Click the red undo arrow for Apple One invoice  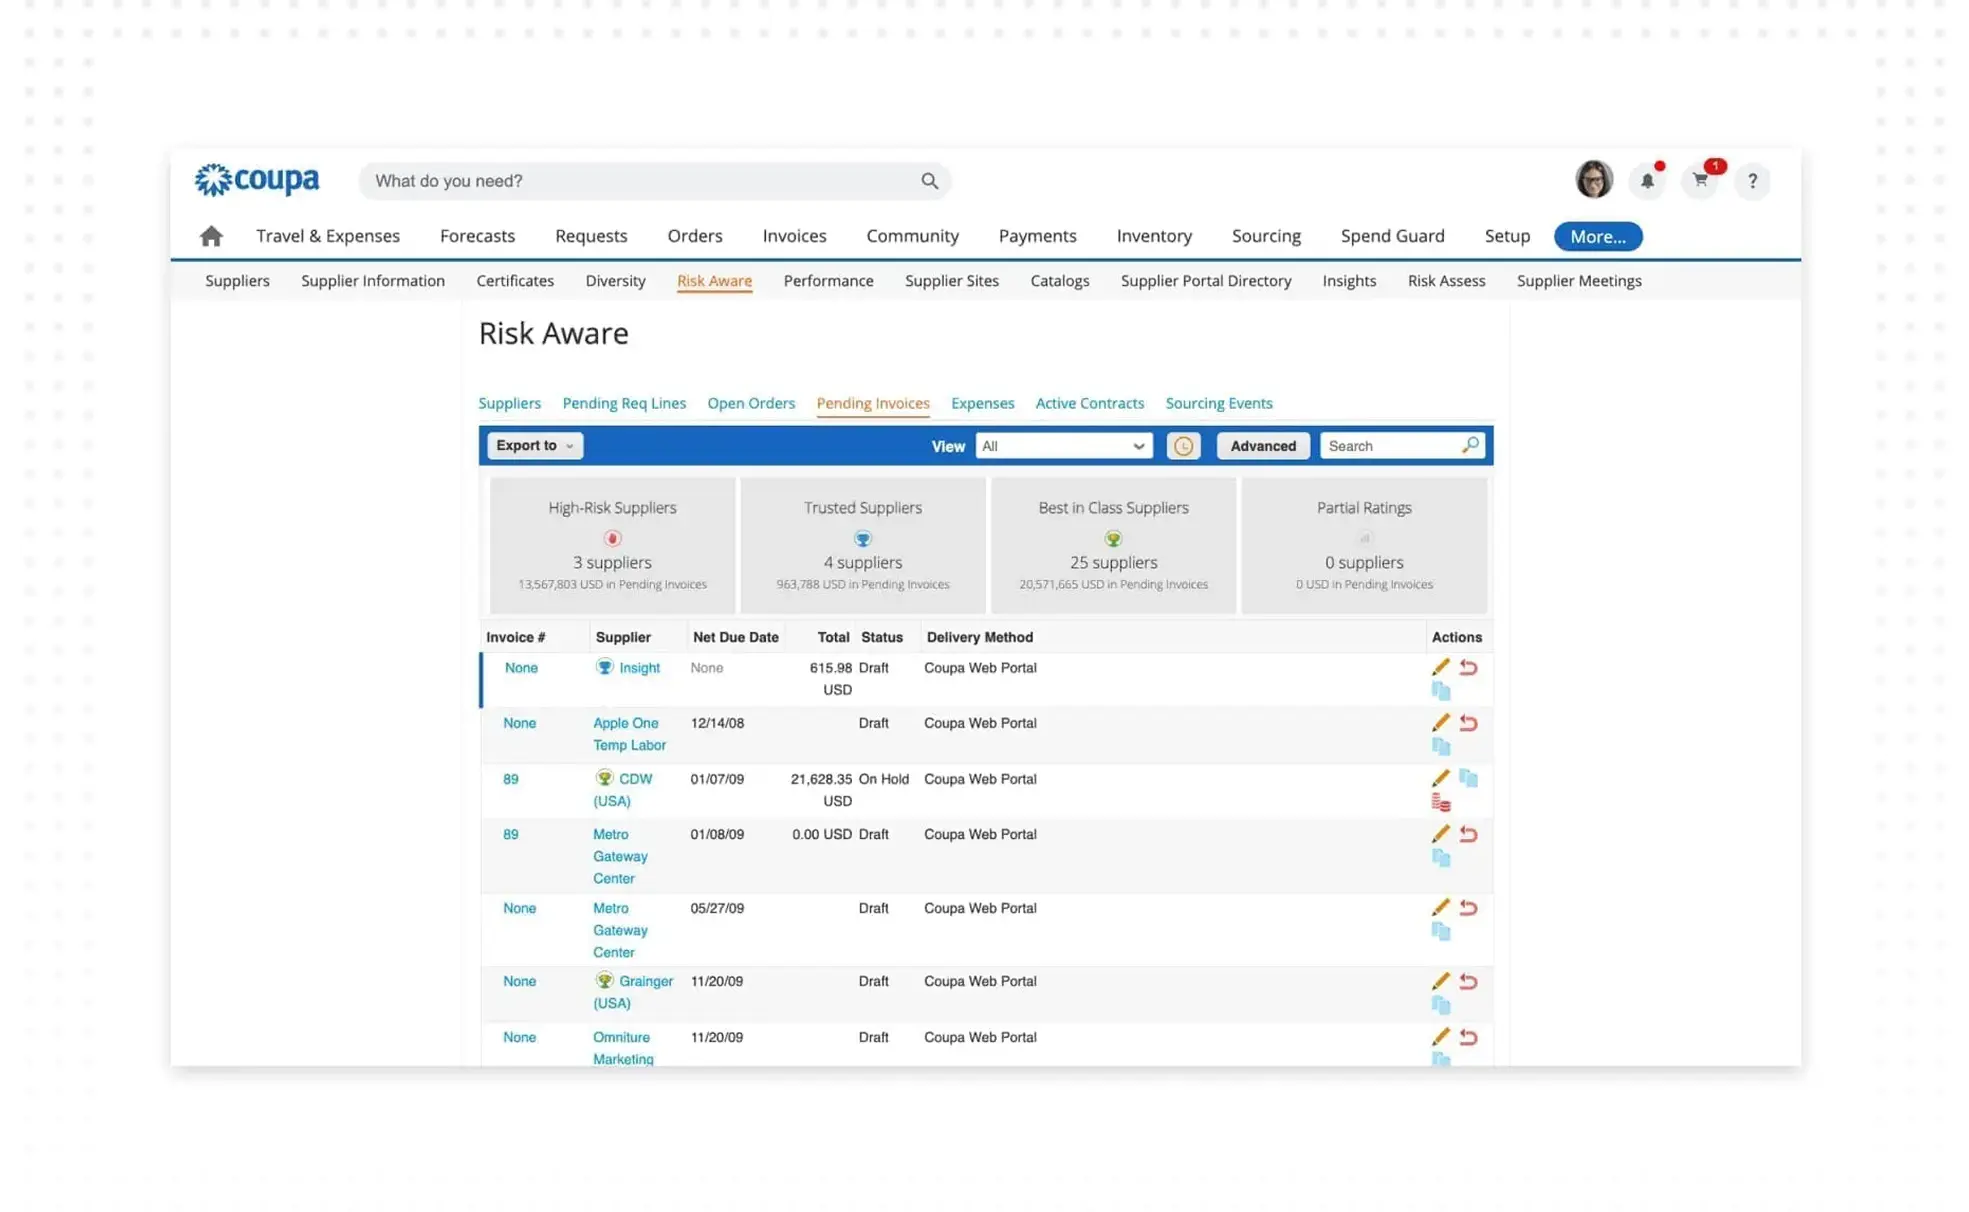tap(1467, 723)
